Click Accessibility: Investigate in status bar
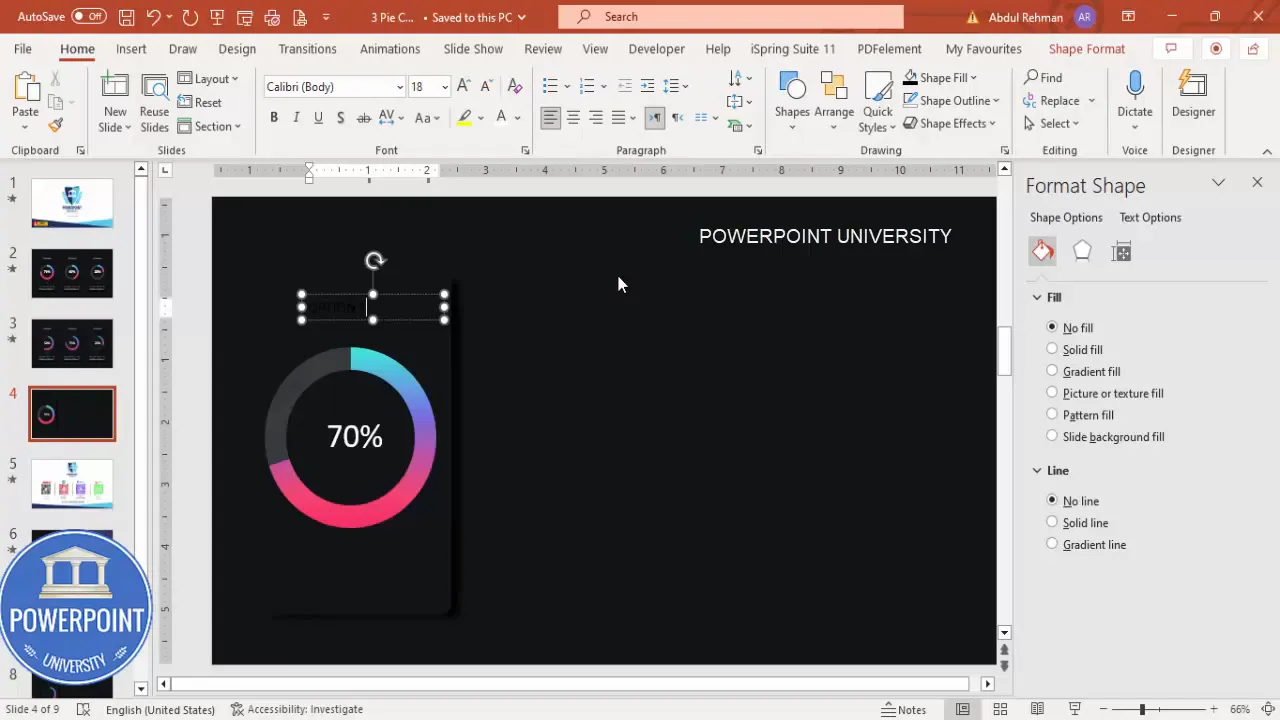Viewport: 1280px width, 720px height. pos(297,709)
